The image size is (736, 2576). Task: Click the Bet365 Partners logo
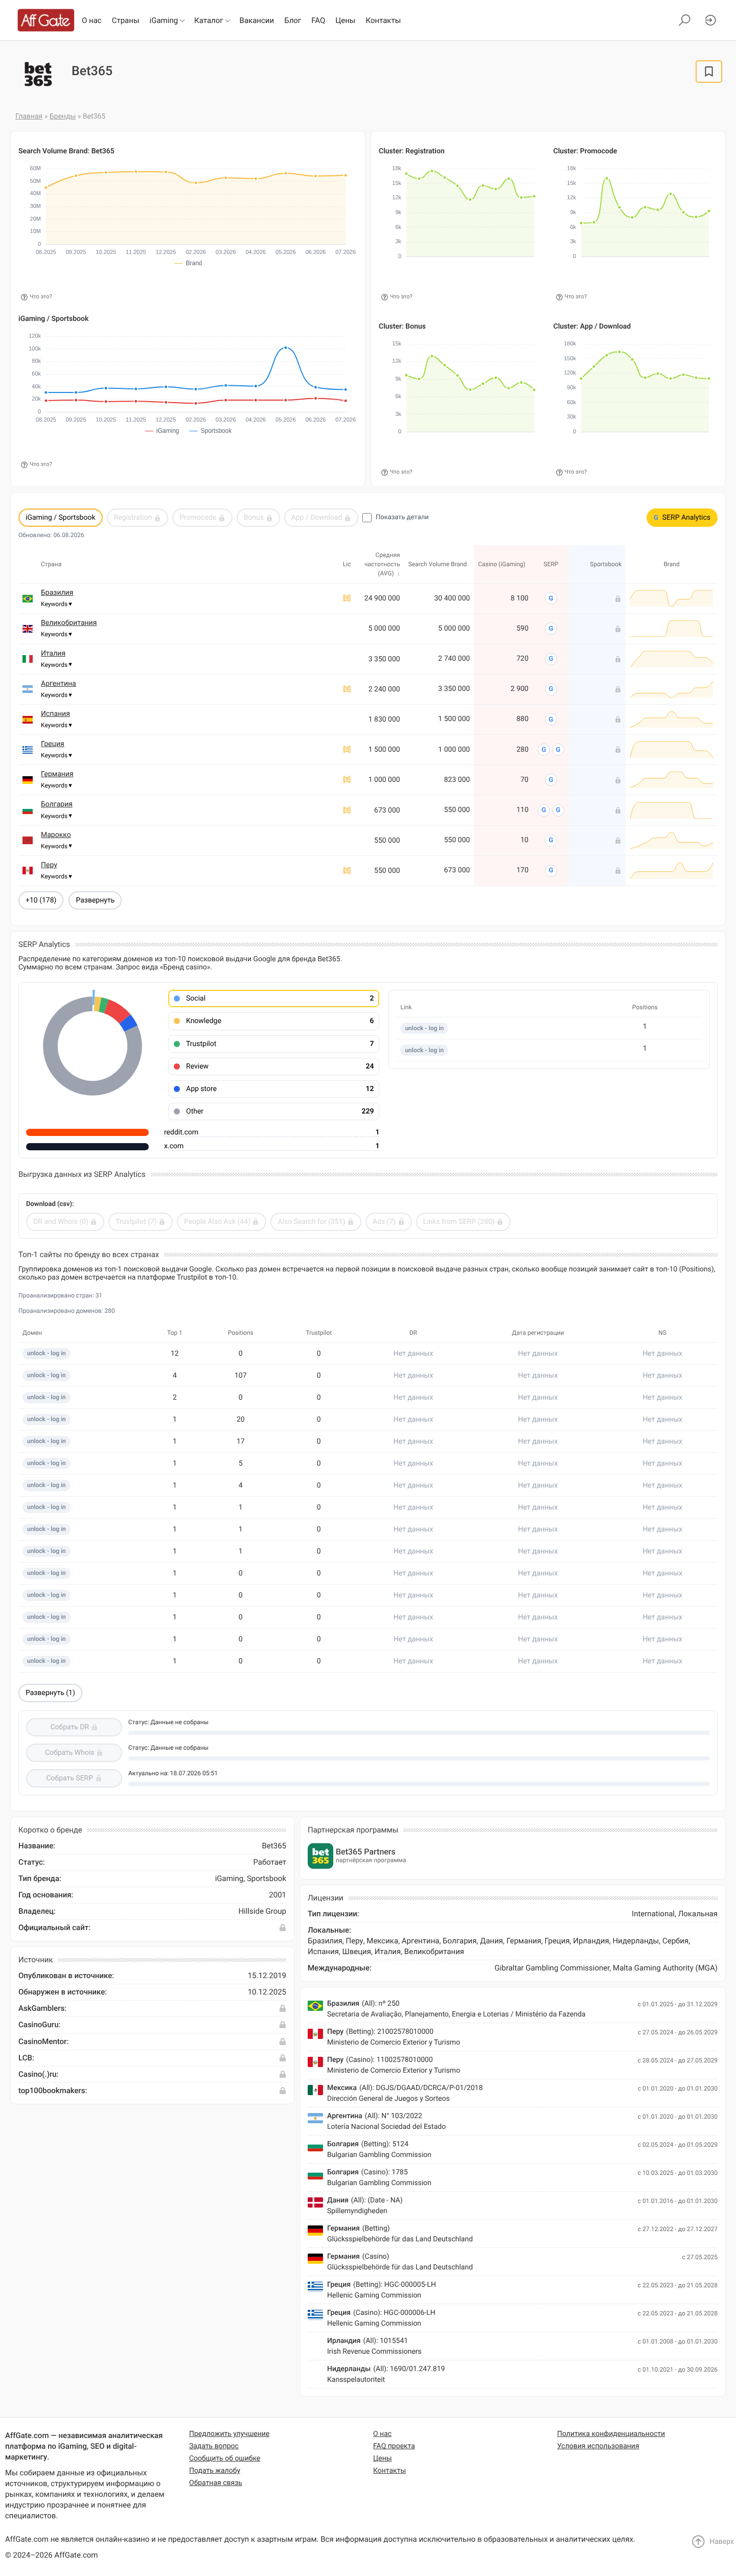pyautogui.click(x=320, y=1856)
